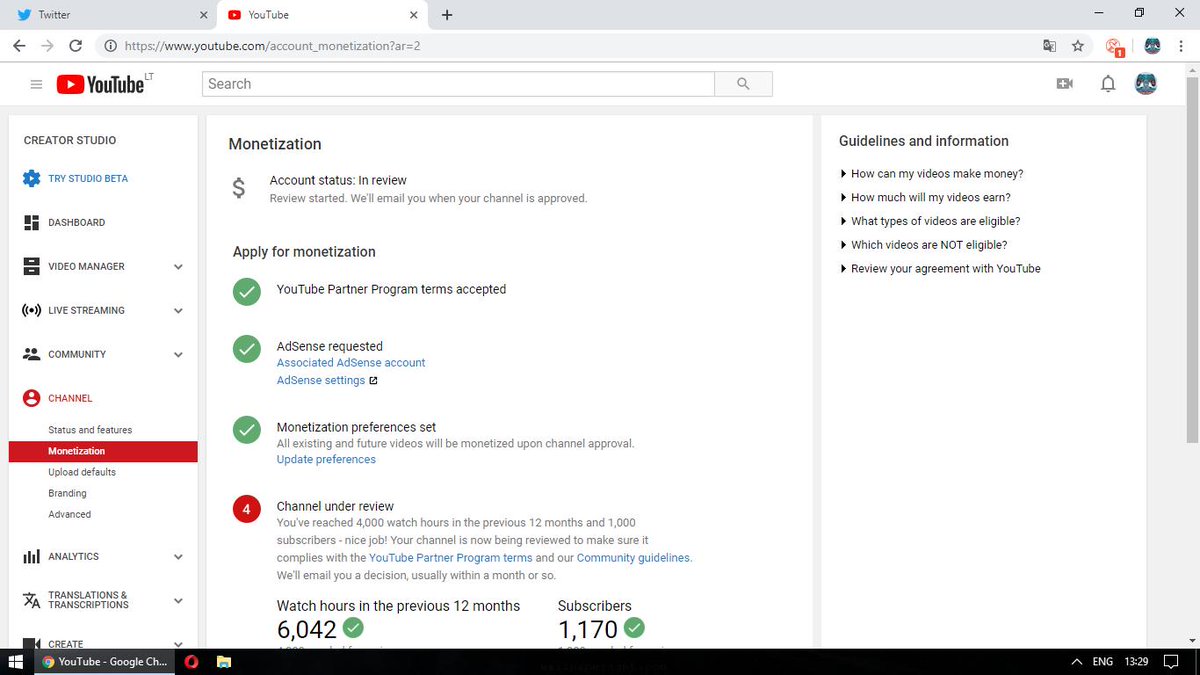This screenshot has height=675, width=1200.
Task: Open a new browser tab
Action: (x=446, y=15)
